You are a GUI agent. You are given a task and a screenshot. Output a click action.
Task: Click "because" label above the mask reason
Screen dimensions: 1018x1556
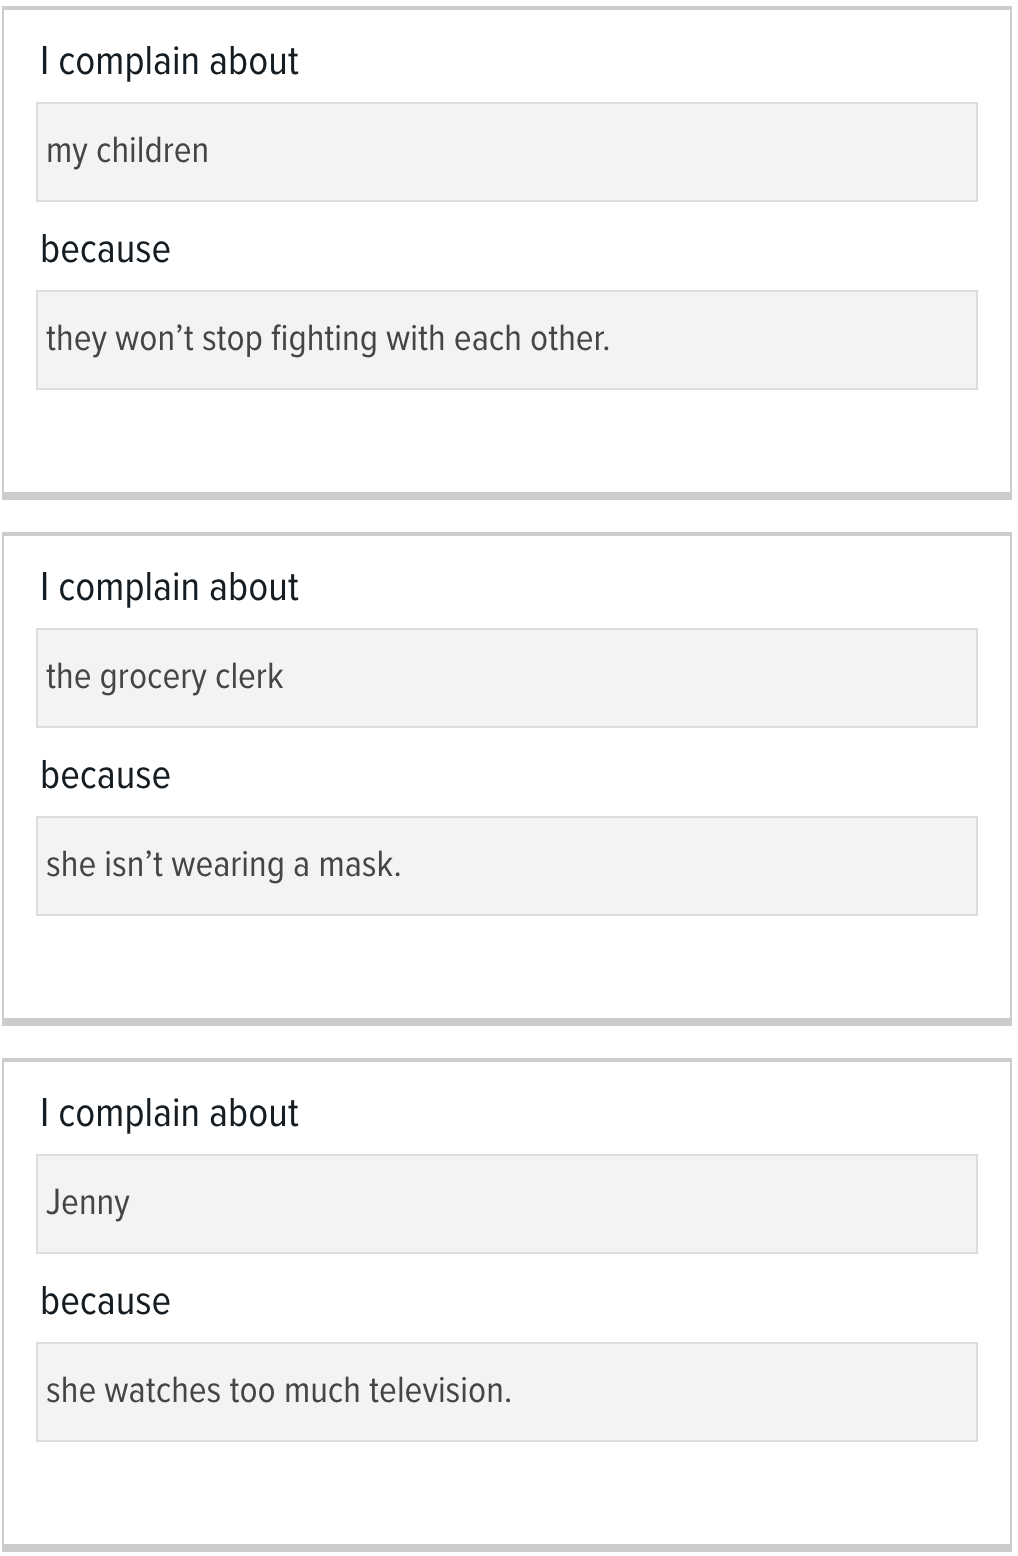pos(105,776)
